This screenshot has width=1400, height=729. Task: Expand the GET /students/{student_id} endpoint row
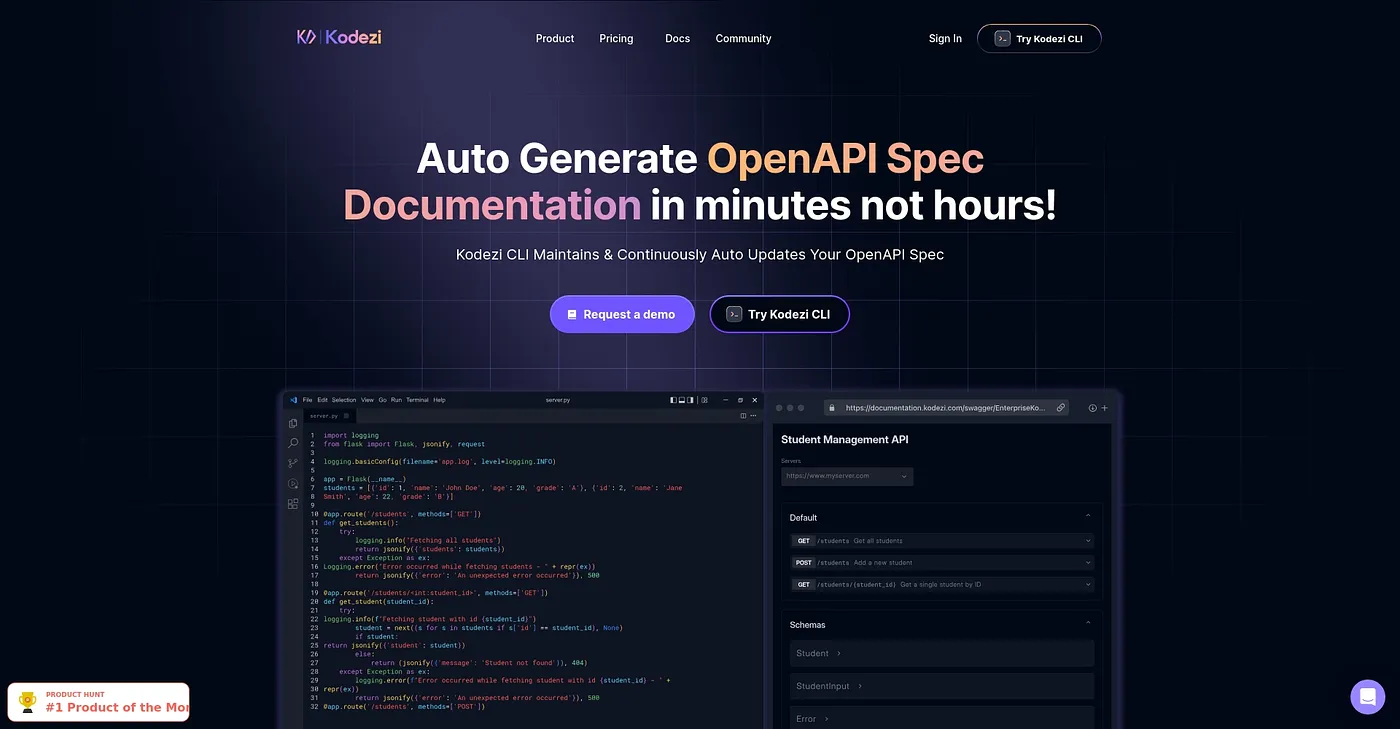(x=941, y=584)
